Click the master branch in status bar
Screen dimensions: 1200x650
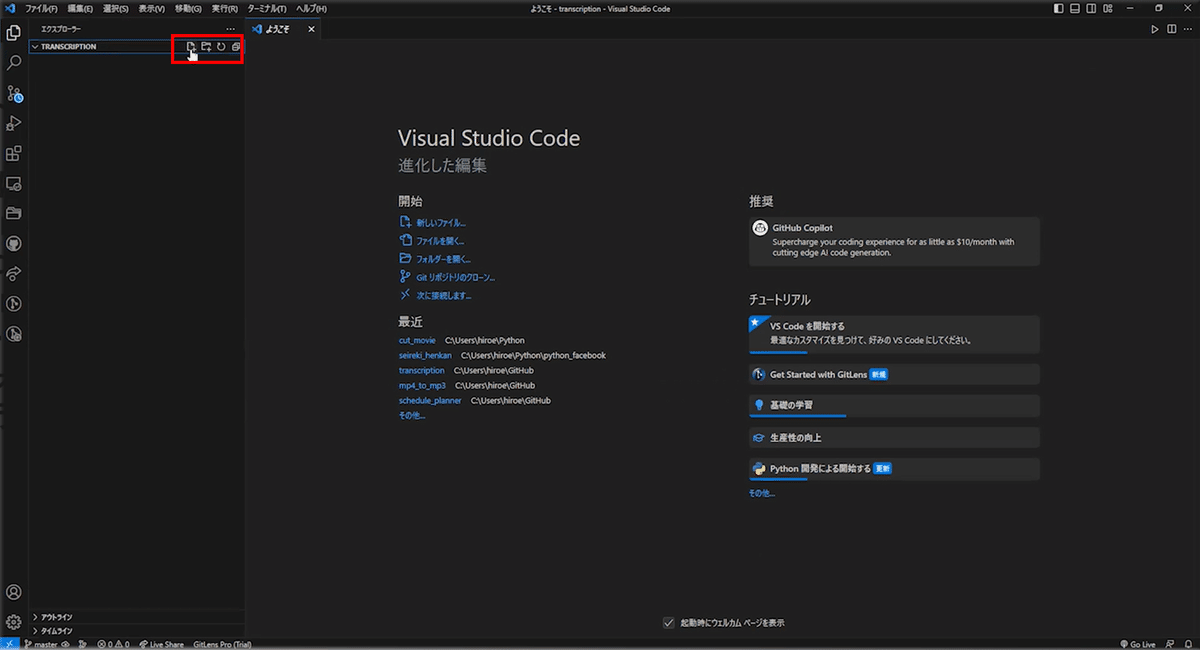[x=40, y=644]
